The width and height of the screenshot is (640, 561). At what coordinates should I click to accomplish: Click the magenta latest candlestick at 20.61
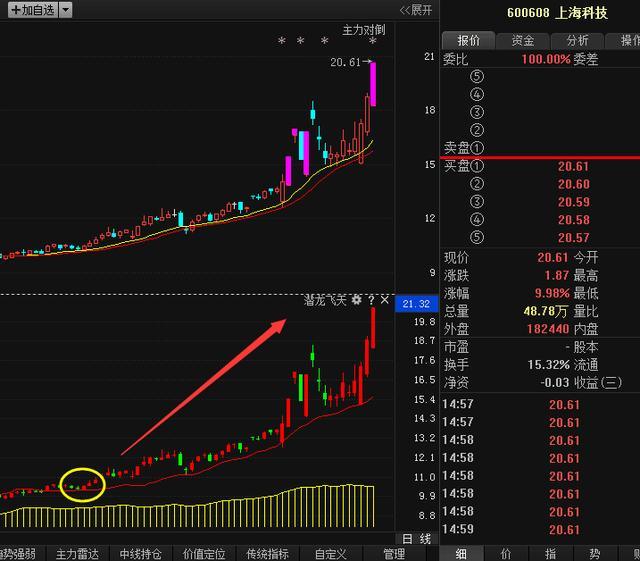pos(373,84)
